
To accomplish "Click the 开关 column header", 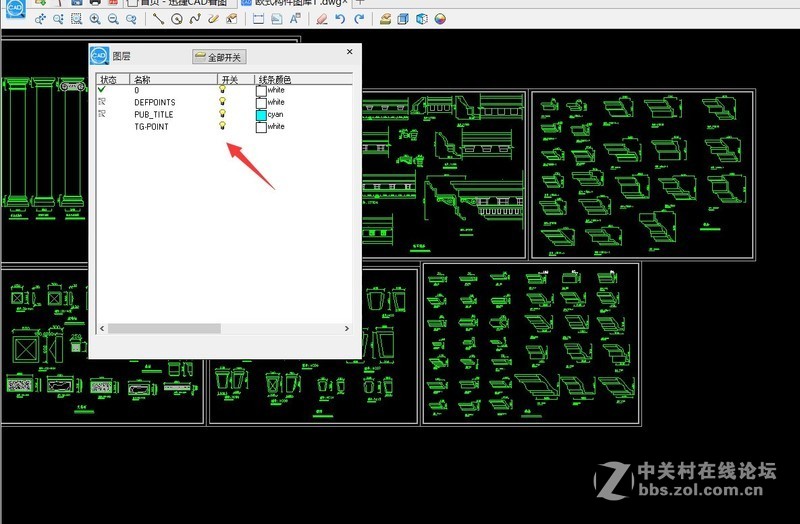I will click(236, 80).
